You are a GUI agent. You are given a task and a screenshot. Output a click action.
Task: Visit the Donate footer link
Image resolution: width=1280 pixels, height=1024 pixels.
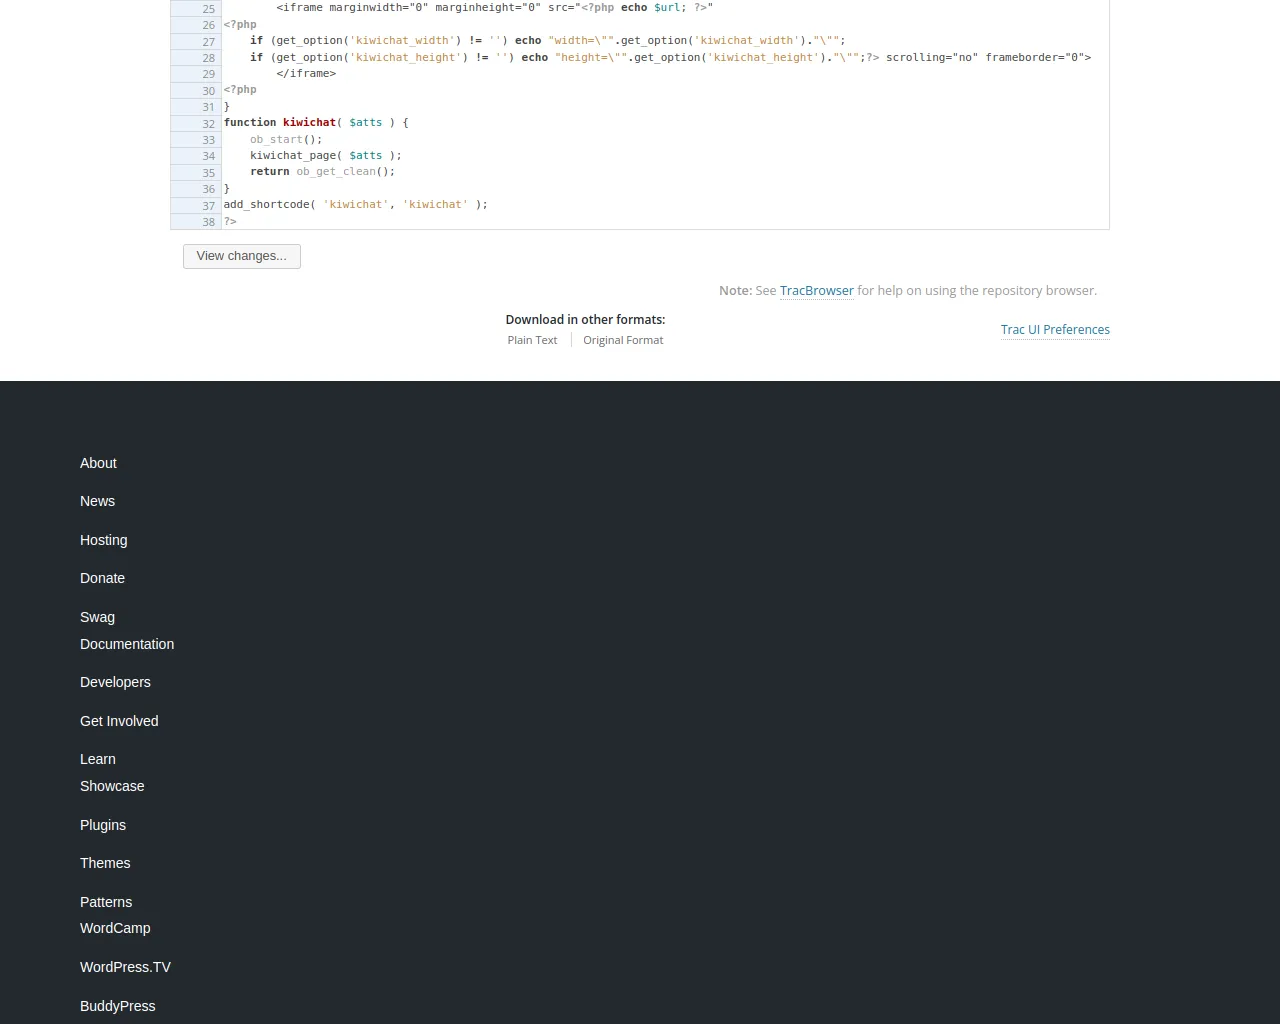coord(102,578)
